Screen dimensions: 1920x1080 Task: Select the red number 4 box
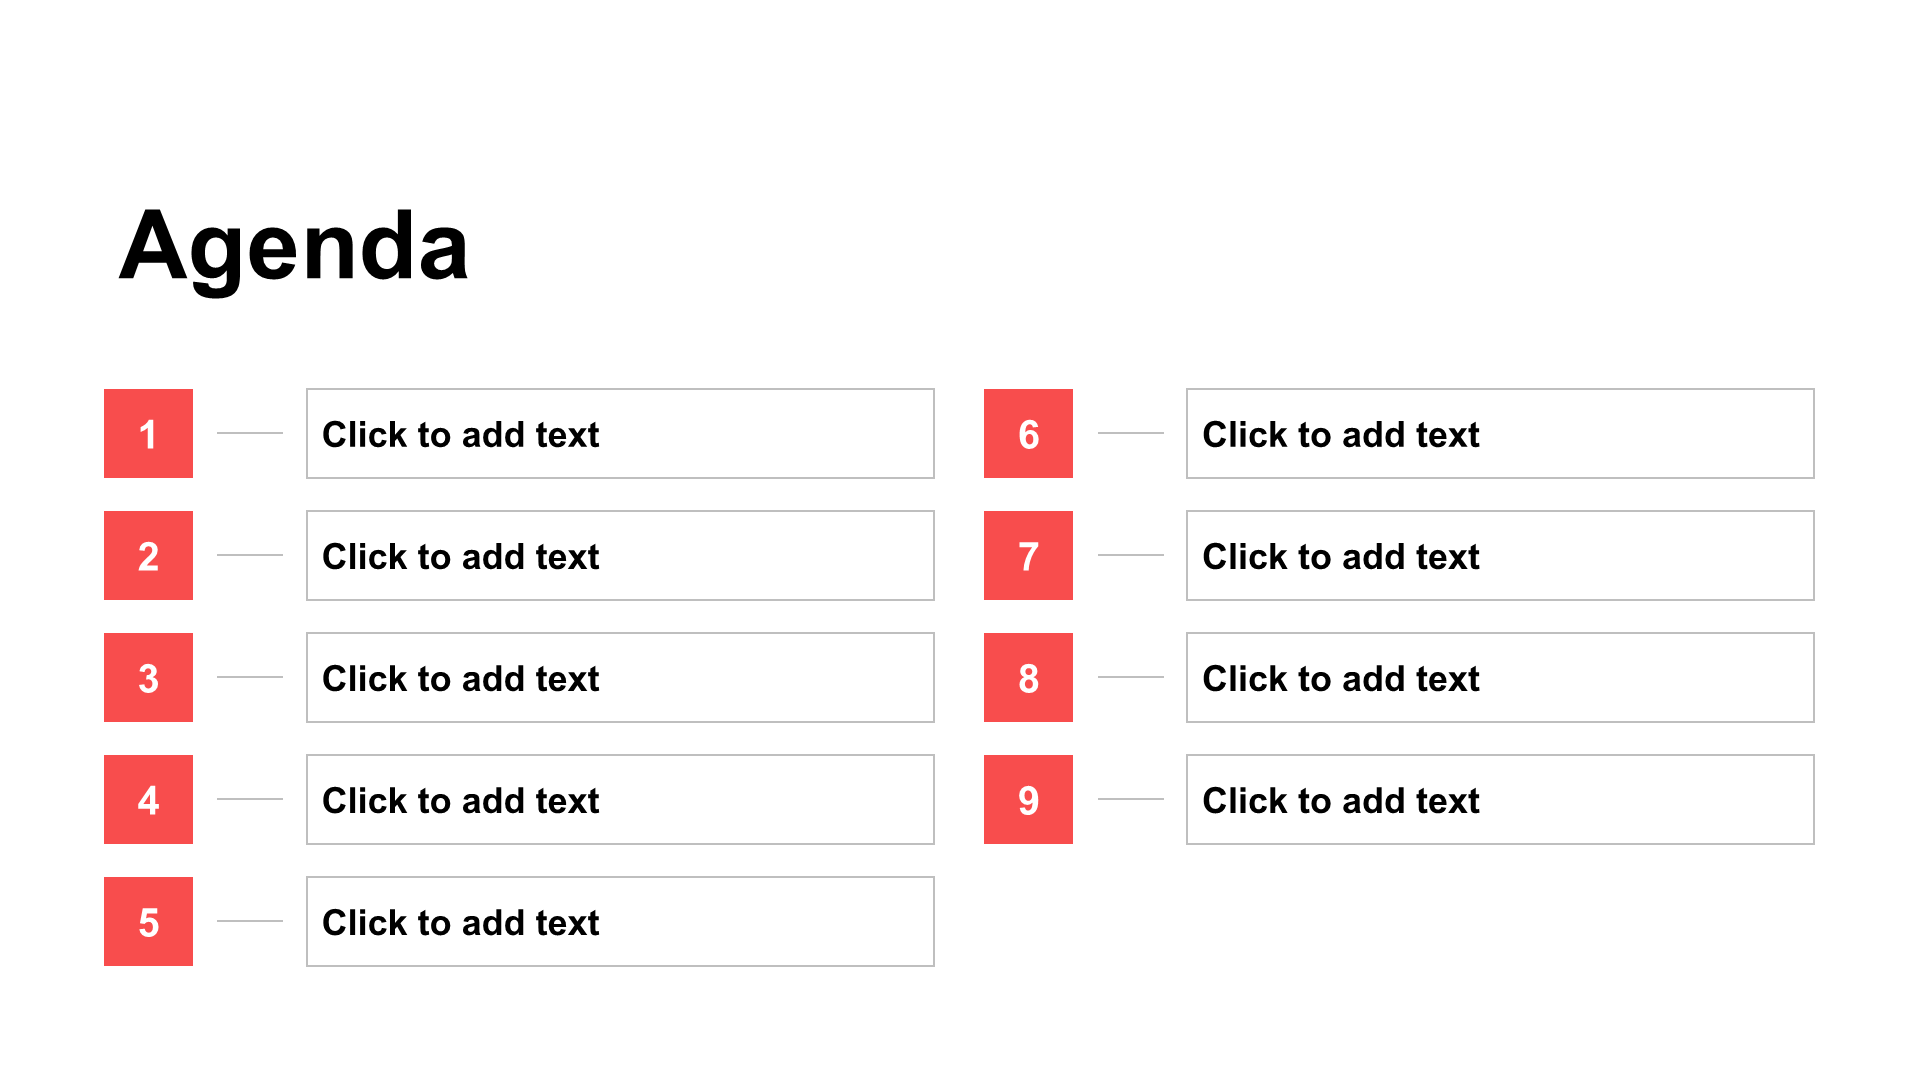click(148, 799)
